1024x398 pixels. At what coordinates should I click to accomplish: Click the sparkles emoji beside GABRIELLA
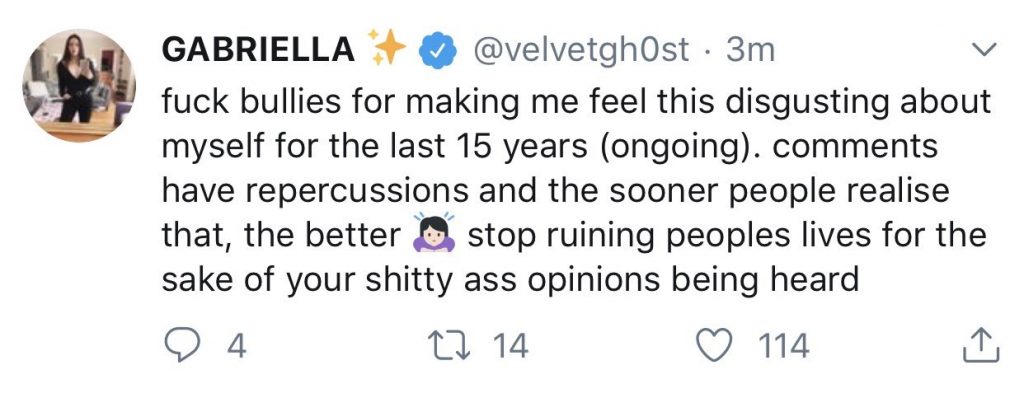386,47
